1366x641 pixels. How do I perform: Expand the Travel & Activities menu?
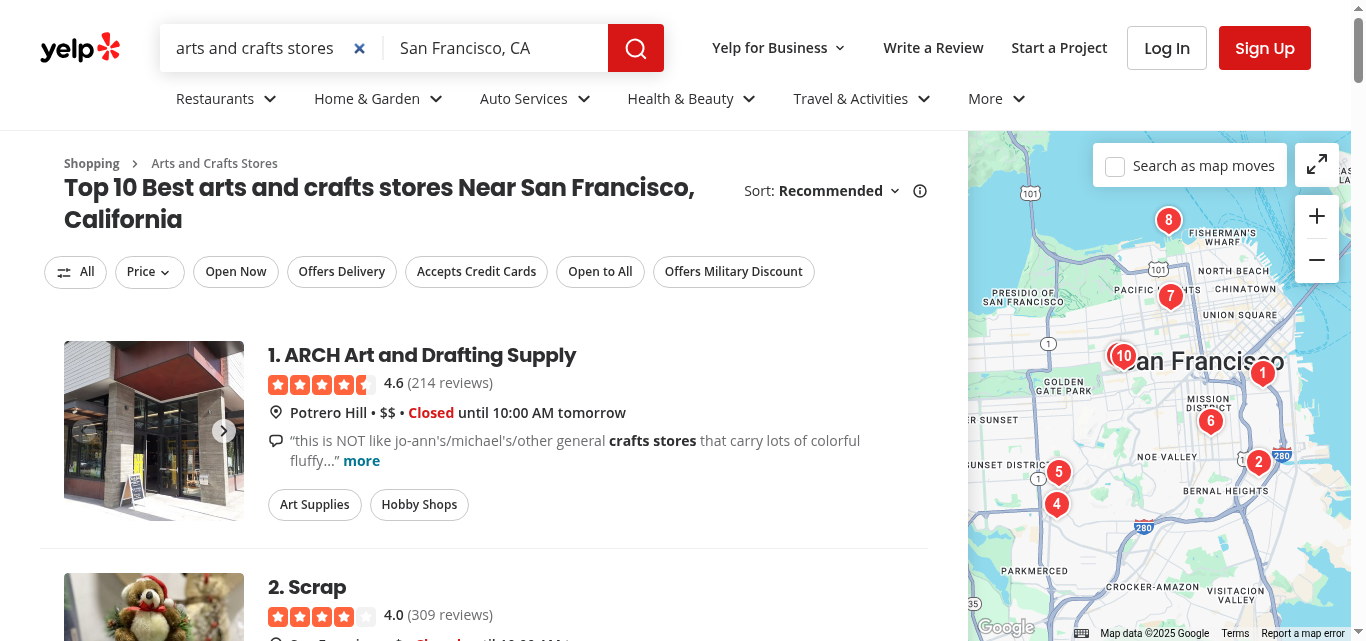coord(862,99)
